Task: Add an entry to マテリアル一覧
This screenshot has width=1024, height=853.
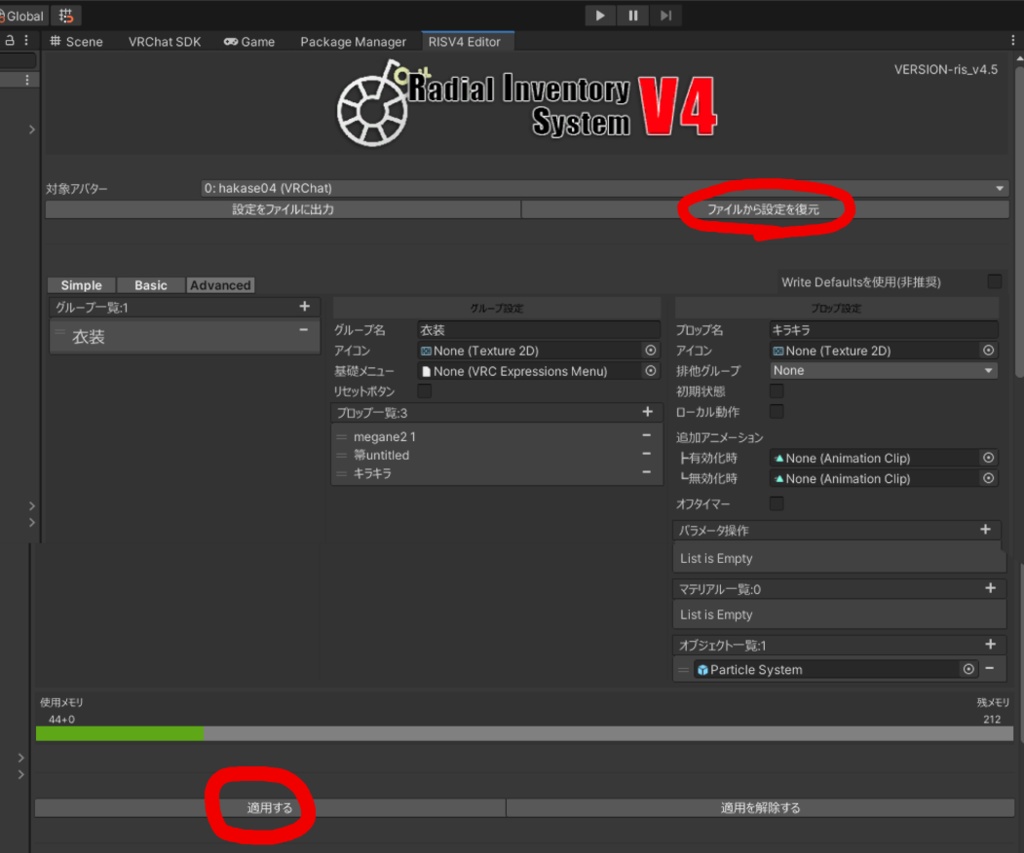Action: click(990, 588)
